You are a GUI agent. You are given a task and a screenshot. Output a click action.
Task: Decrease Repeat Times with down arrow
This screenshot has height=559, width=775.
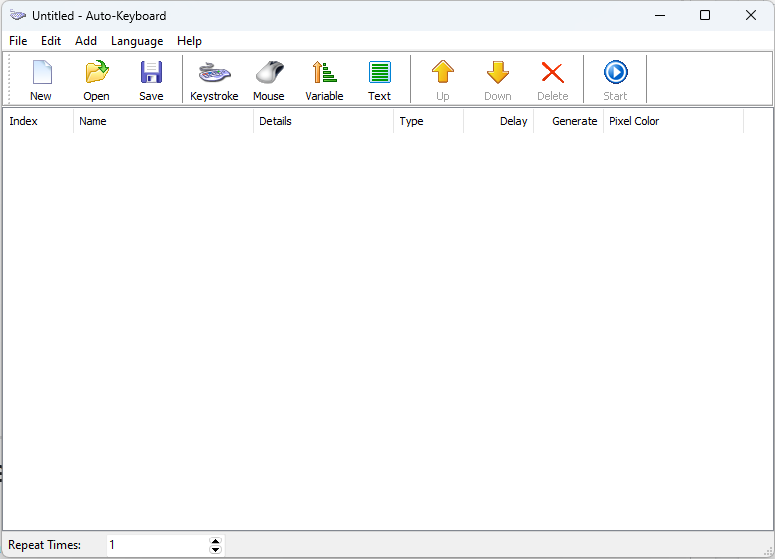point(215,550)
